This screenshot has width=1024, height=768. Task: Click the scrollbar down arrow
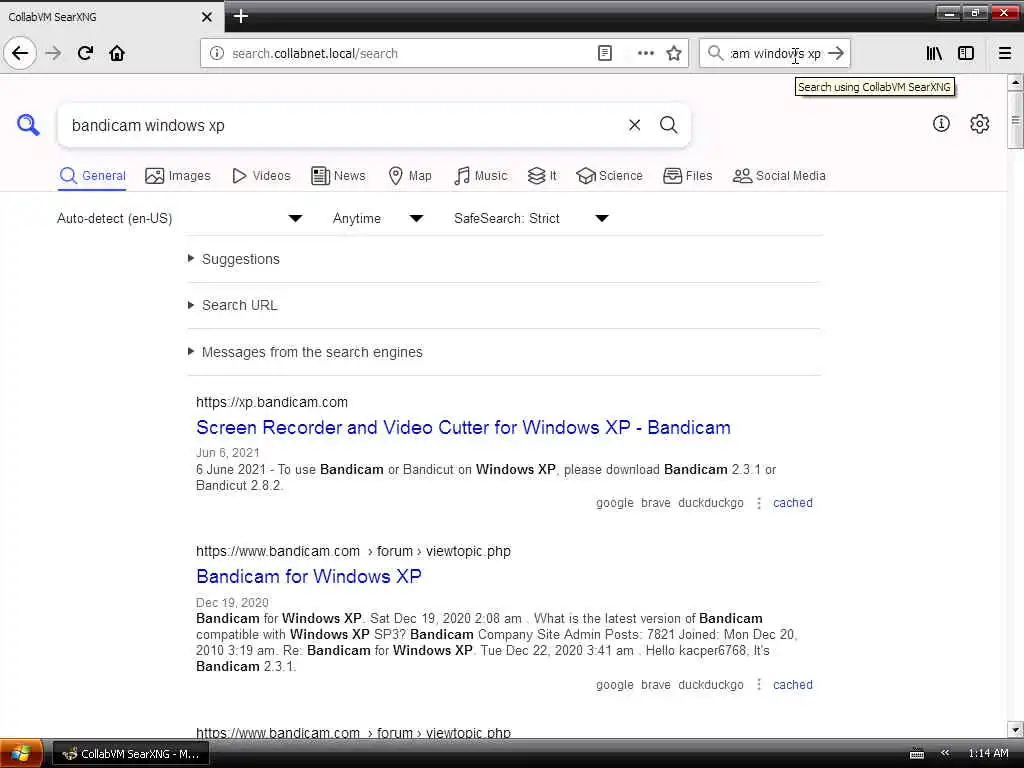click(x=1015, y=729)
